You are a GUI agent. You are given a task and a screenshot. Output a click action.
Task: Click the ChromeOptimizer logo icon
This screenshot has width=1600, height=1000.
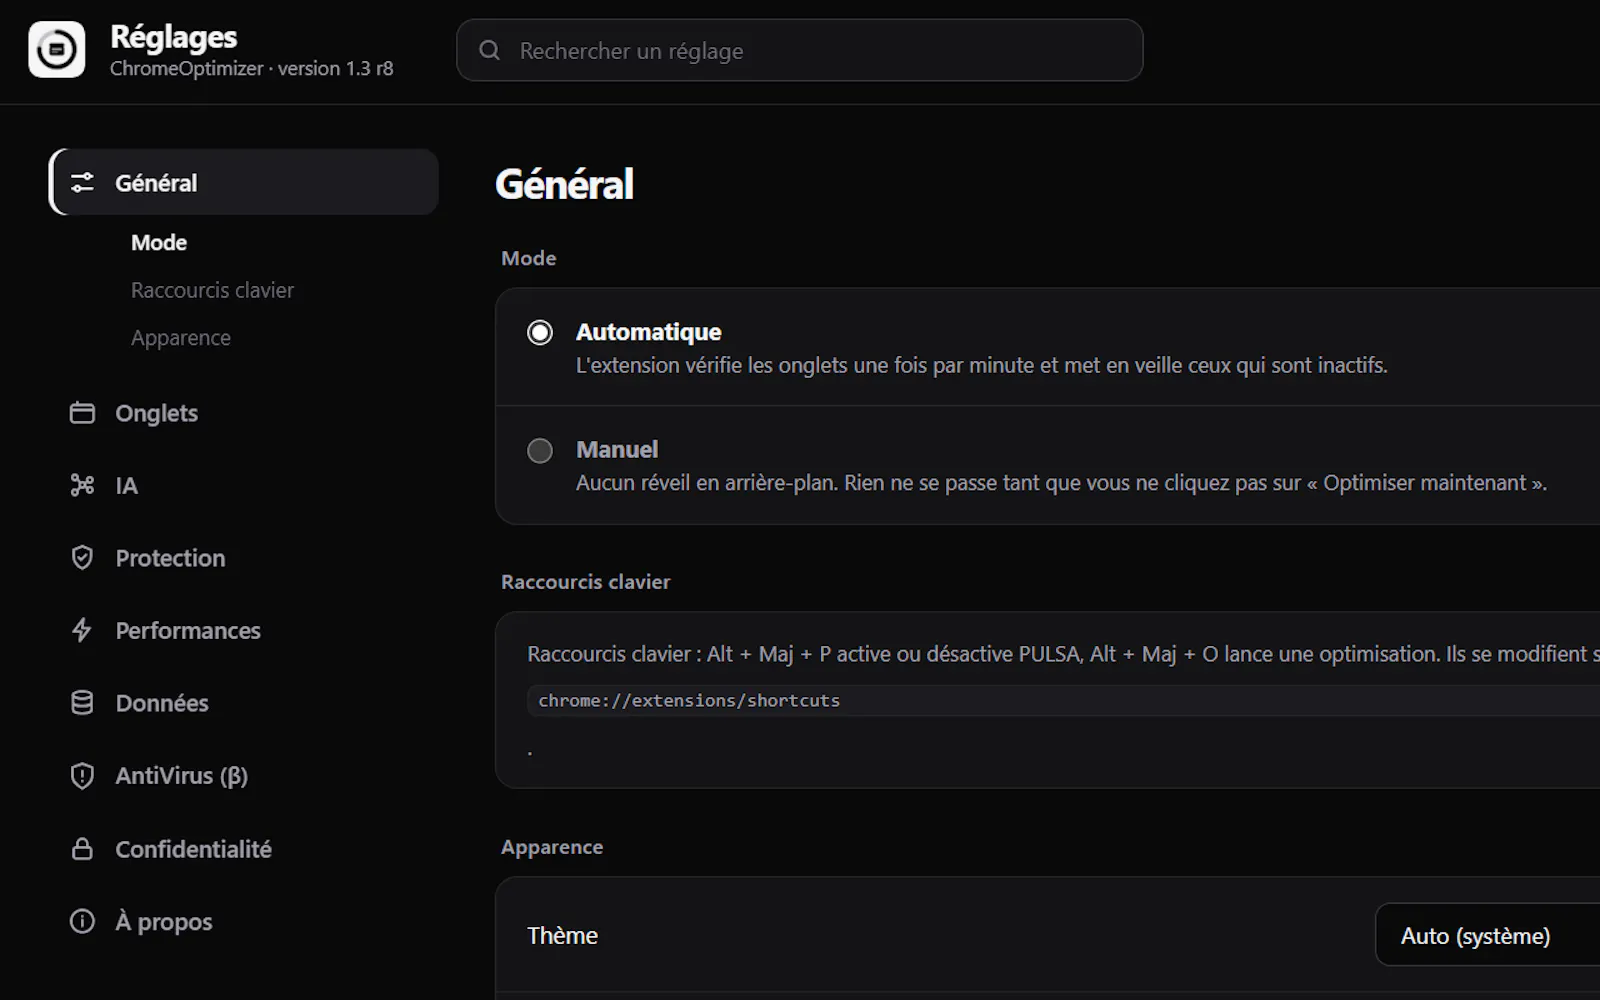[56, 49]
